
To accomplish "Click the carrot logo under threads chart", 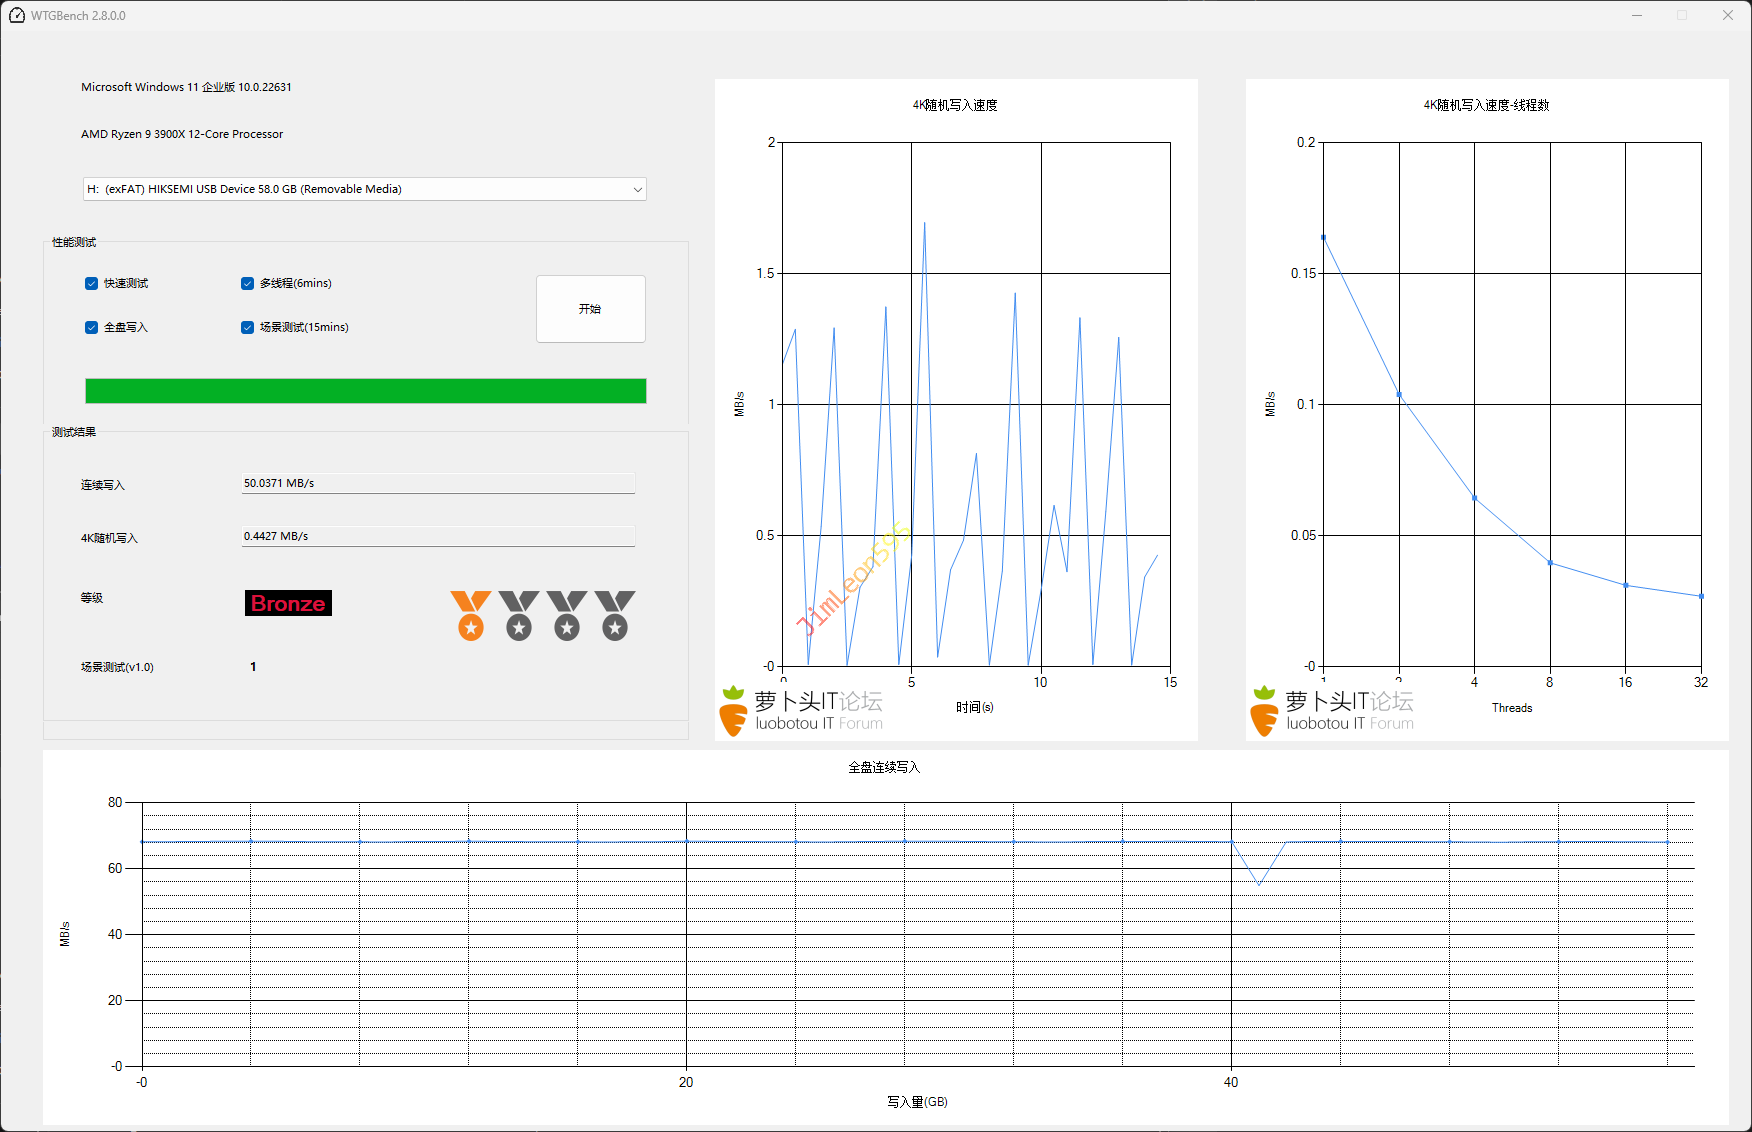I will click(x=1264, y=711).
